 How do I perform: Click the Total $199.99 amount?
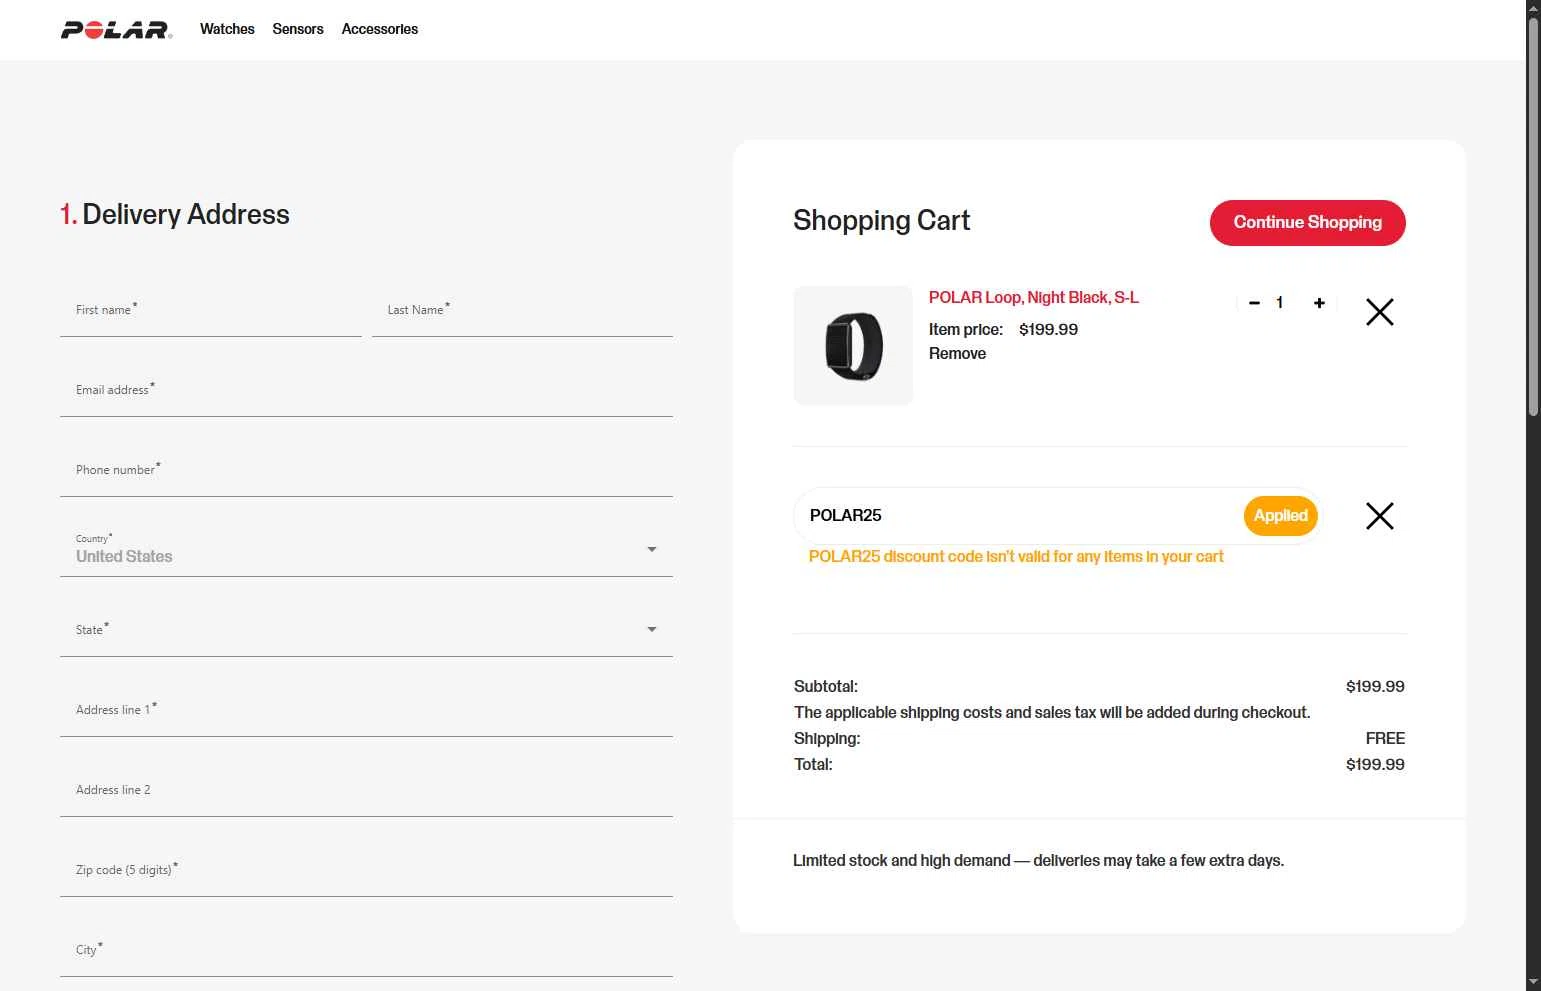(x=1375, y=765)
